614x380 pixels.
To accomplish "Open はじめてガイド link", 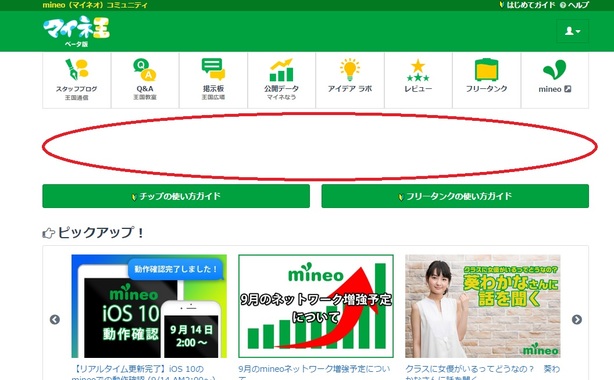I will click(527, 5).
